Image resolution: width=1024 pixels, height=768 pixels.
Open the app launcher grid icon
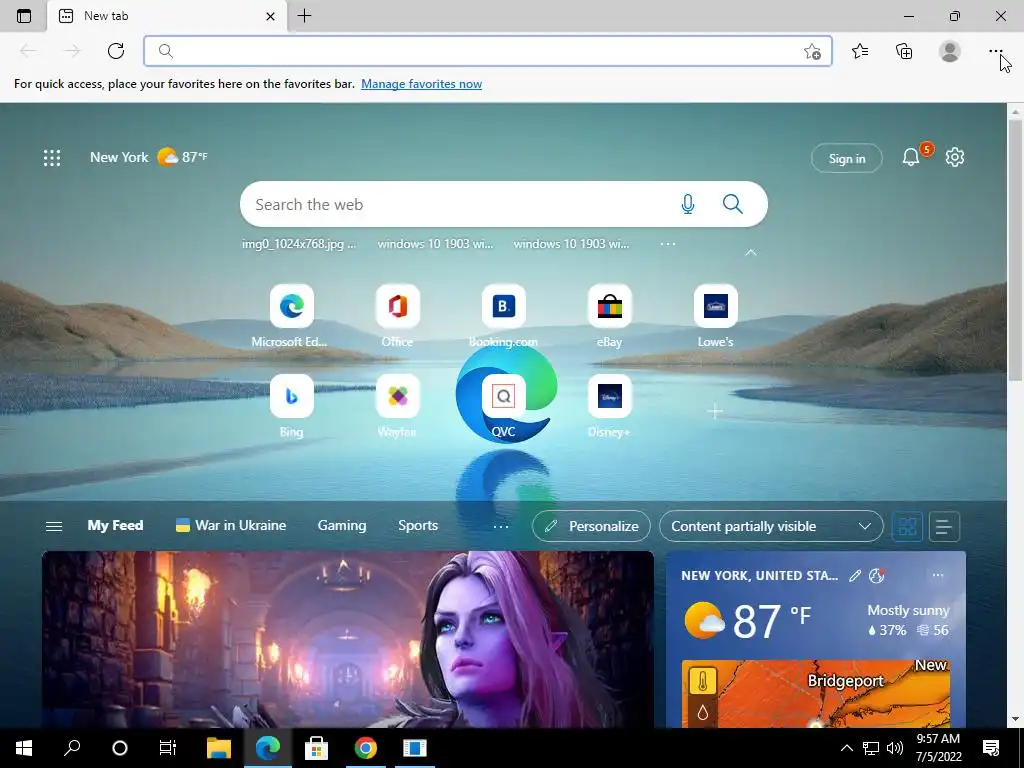[x=52, y=157]
